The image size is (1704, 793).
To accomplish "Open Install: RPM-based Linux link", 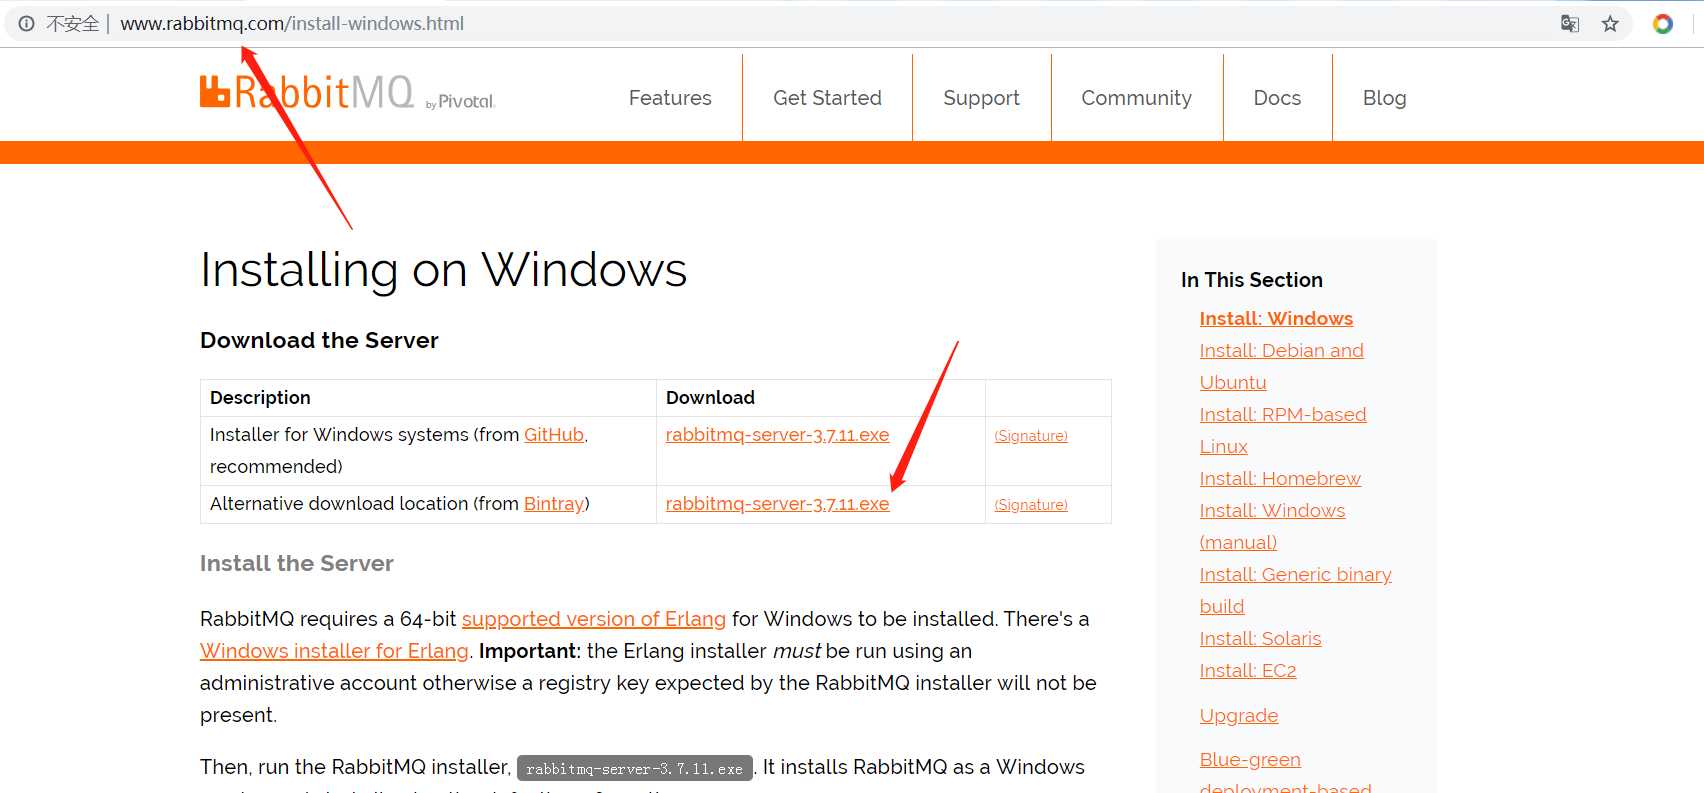I will pyautogui.click(x=1283, y=431).
